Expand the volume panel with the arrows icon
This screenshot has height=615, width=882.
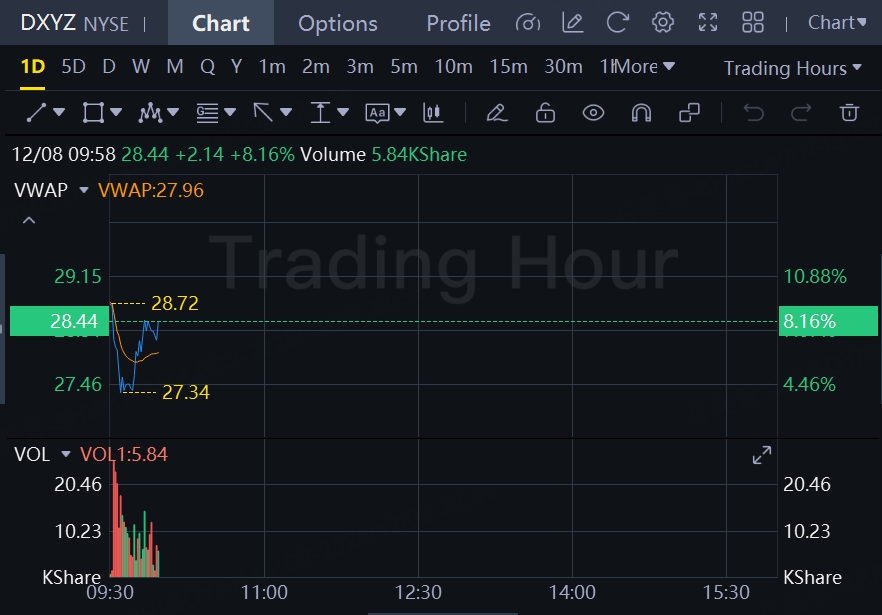tap(762, 455)
